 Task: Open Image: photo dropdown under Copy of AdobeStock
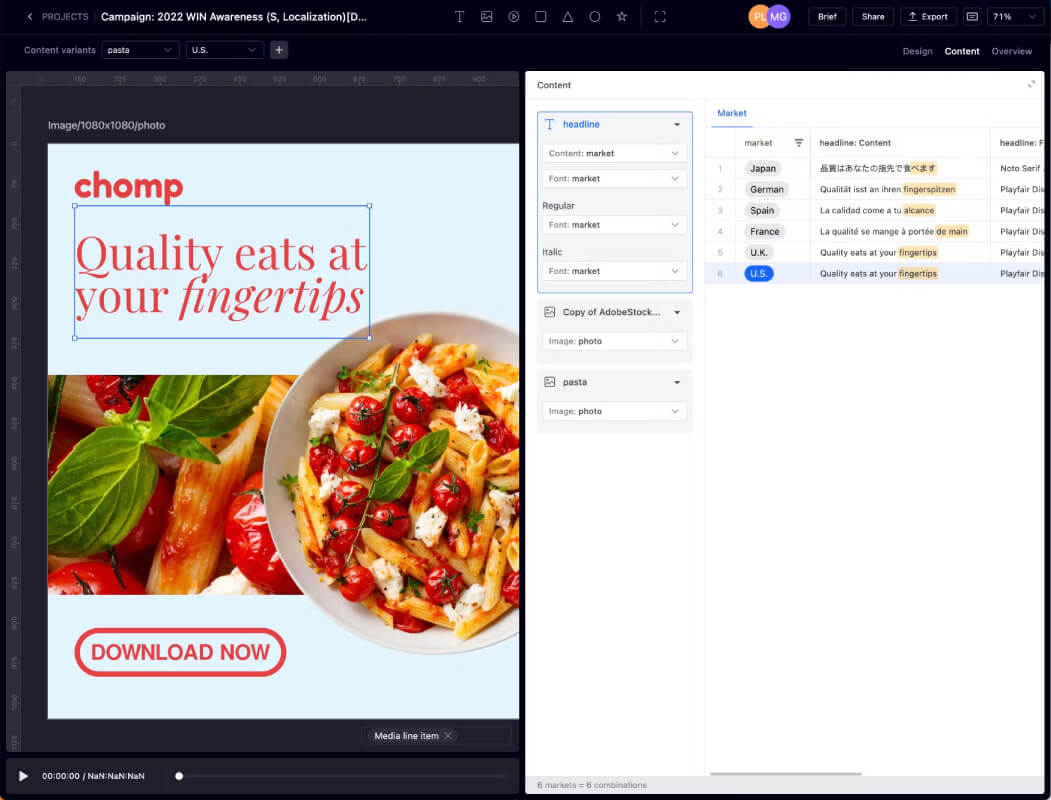click(614, 341)
